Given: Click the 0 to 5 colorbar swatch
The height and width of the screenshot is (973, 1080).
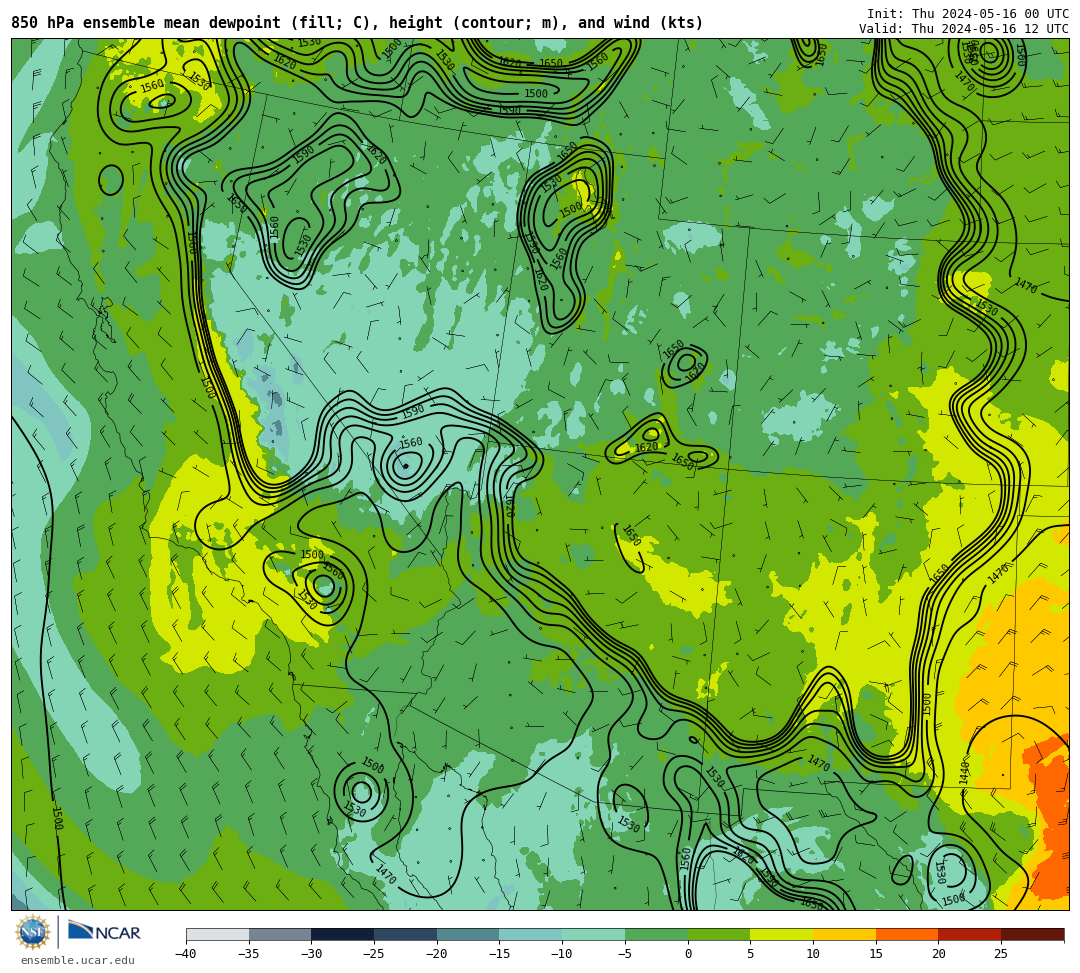Looking at the screenshot, I should 719,934.
